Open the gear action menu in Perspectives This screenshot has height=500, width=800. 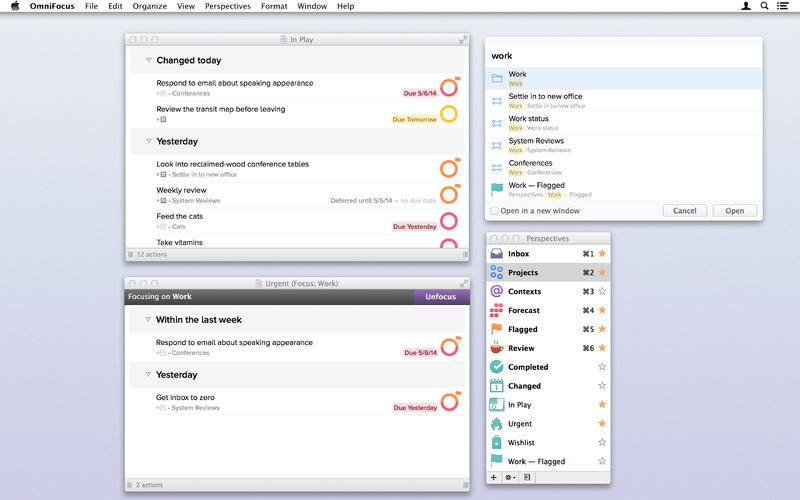click(x=511, y=478)
